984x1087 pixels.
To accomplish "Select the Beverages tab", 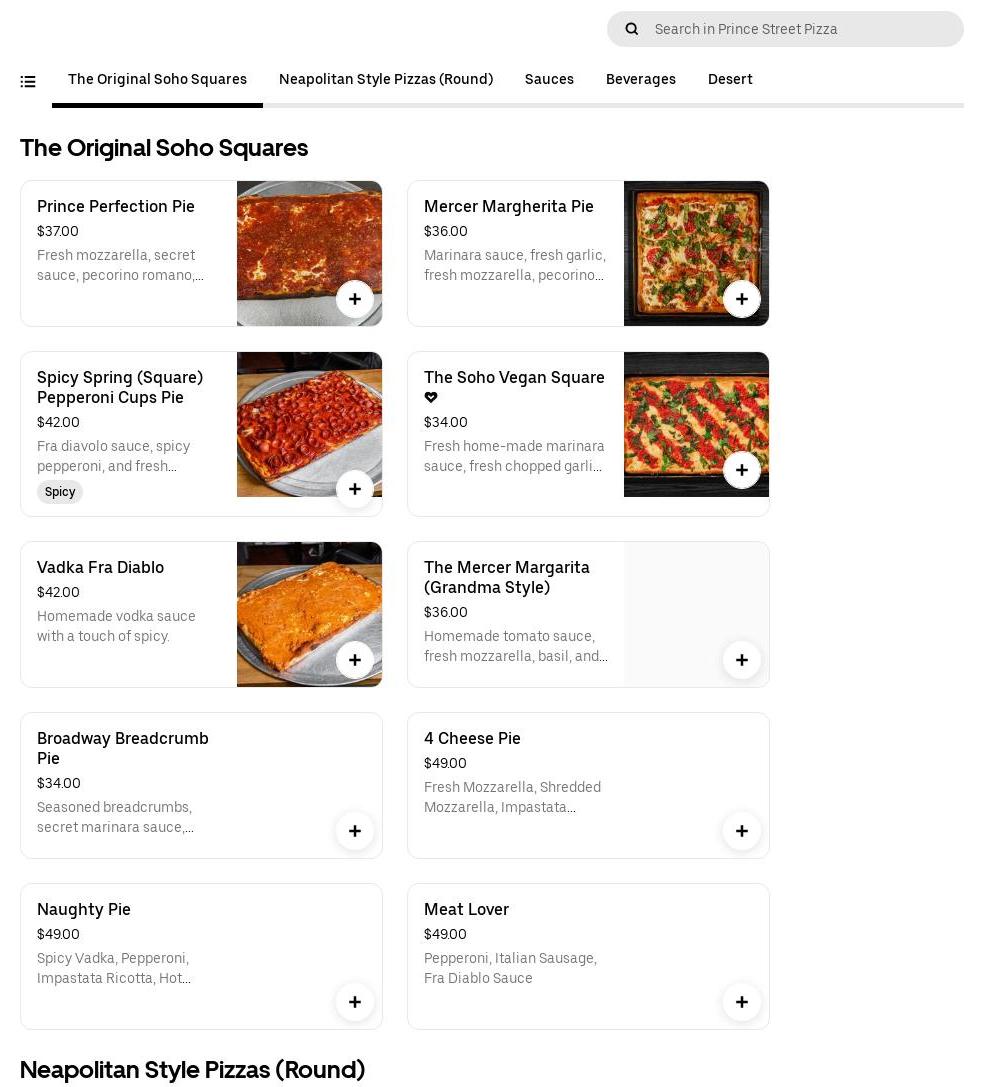I will [641, 79].
